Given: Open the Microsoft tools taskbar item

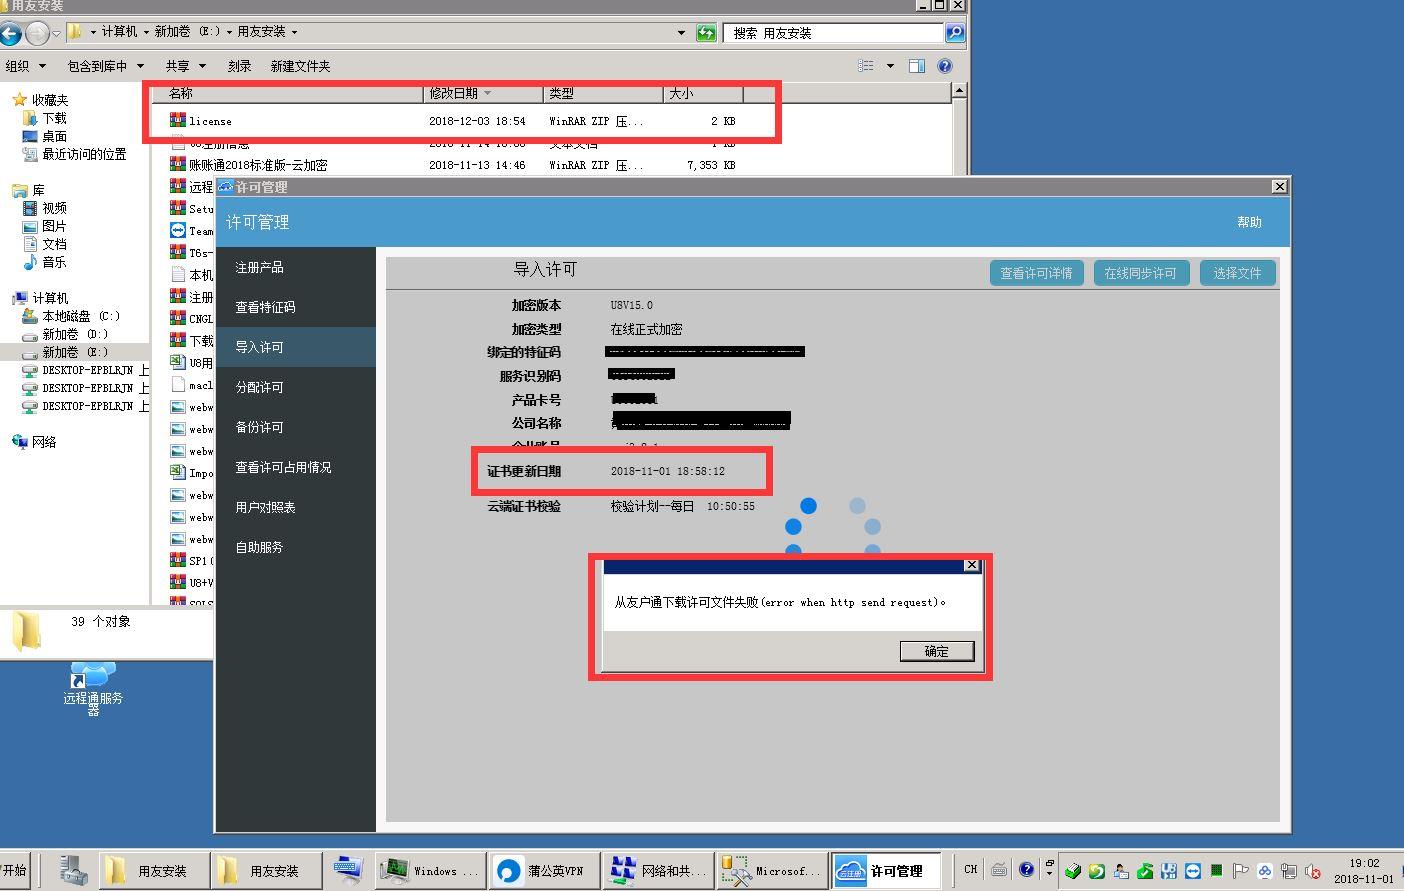Looking at the screenshot, I should point(771,871).
